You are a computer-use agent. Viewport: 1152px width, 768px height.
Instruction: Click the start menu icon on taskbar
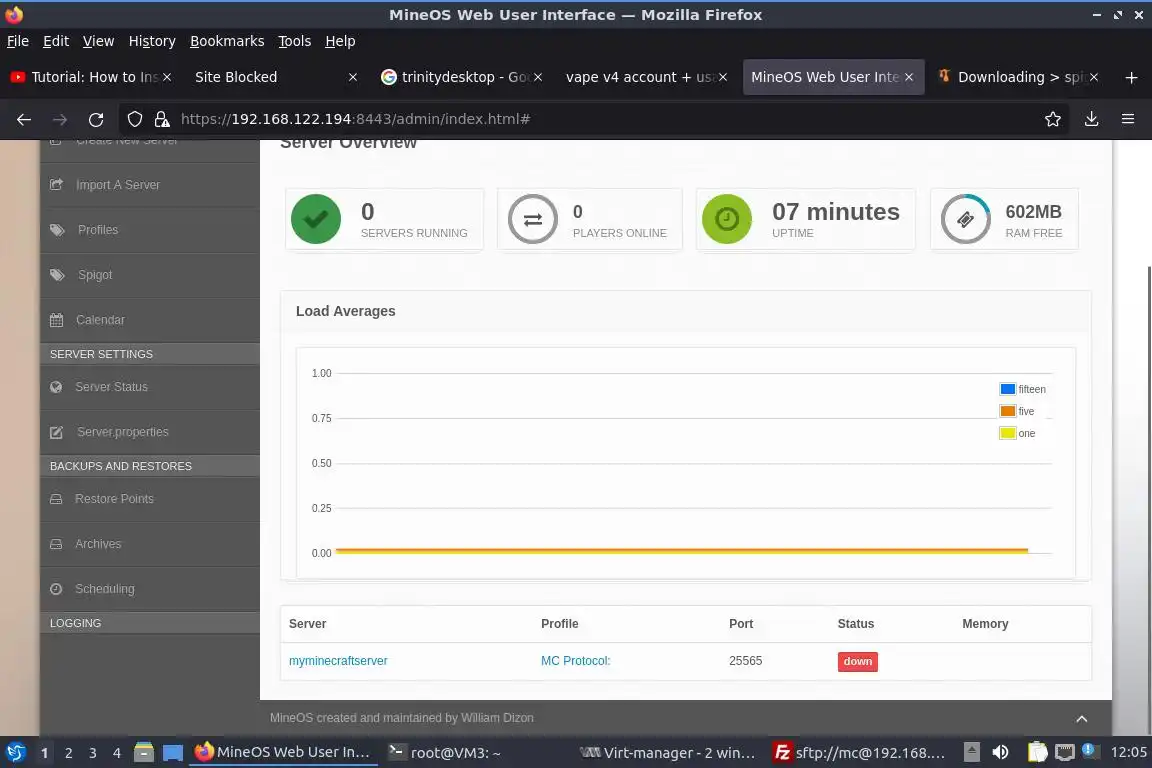coord(16,752)
